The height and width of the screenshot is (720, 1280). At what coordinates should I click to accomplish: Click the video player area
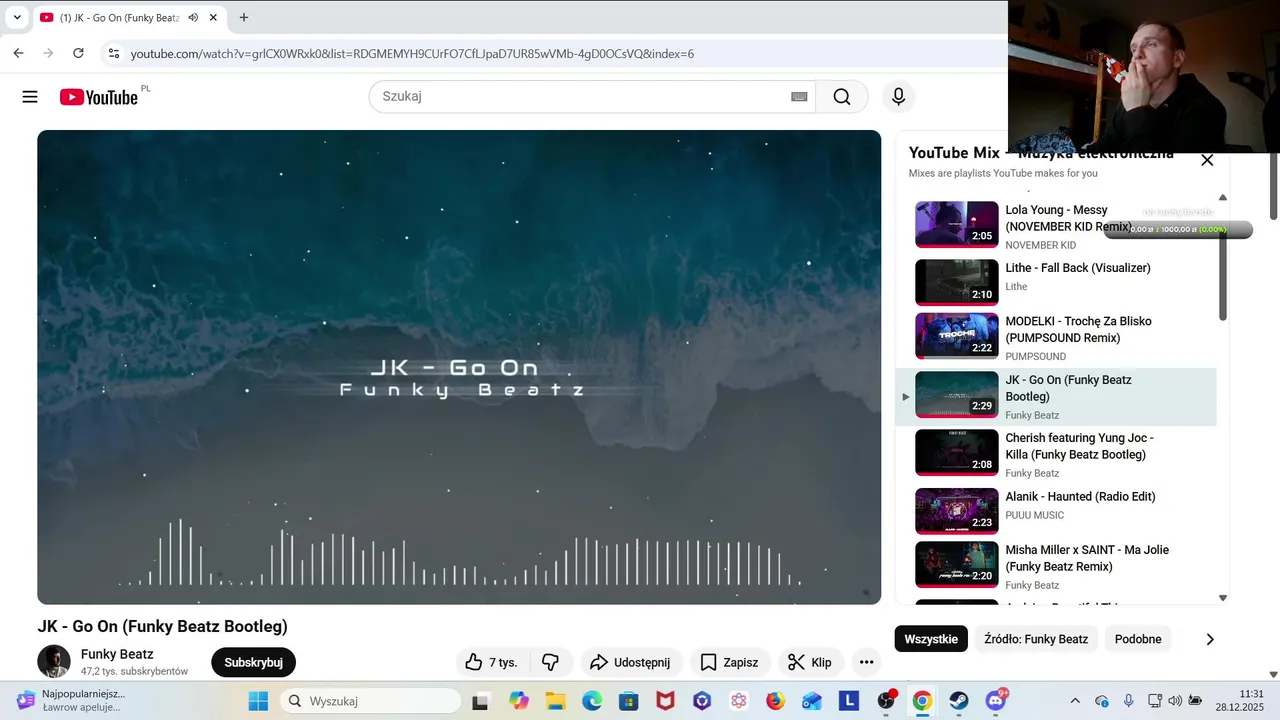pyautogui.click(x=459, y=367)
